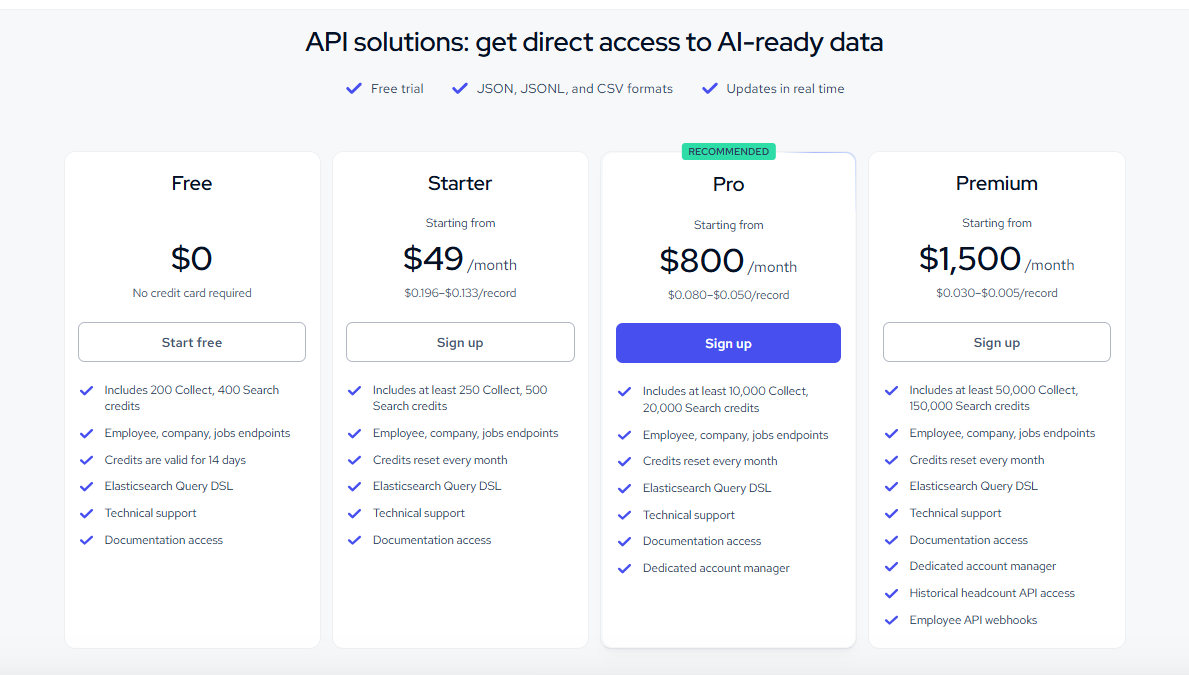Click Sign up on the Pro plan
1189x675 pixels.
pyautogui.click(x=728, y=342)
